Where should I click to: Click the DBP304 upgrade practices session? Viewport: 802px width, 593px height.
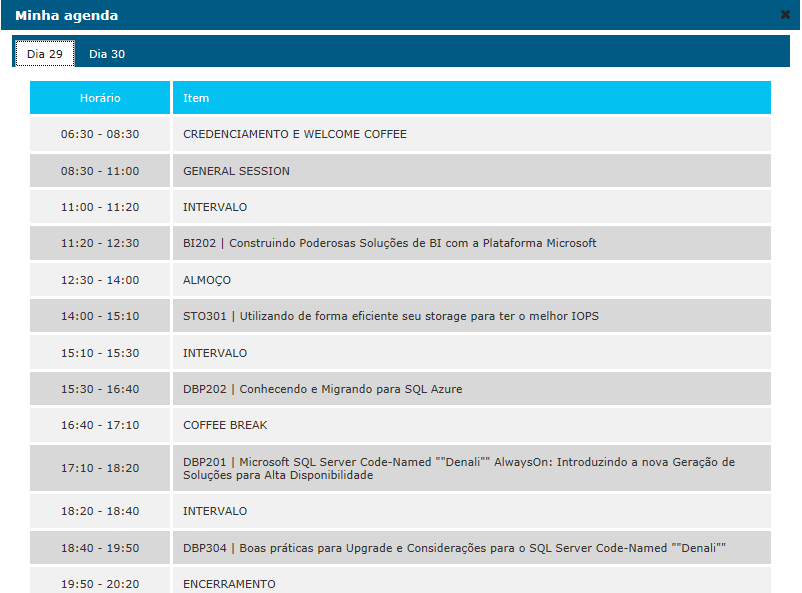point(453,548)
